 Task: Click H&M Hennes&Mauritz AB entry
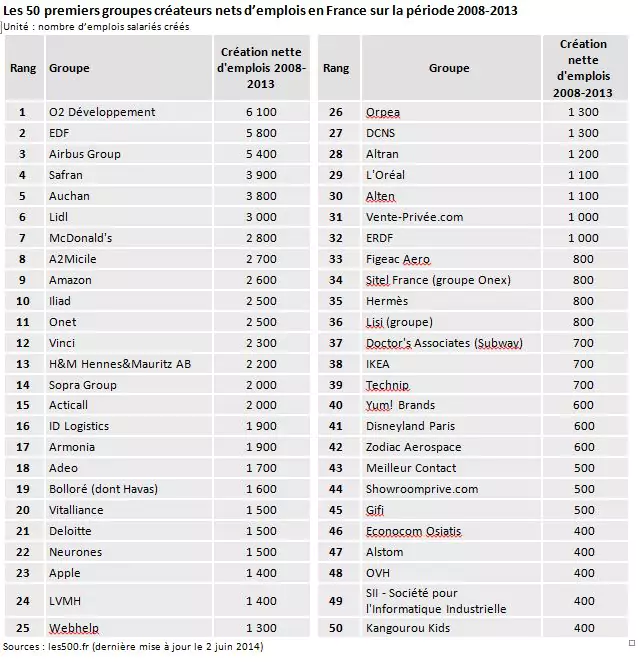coord(120,364)
